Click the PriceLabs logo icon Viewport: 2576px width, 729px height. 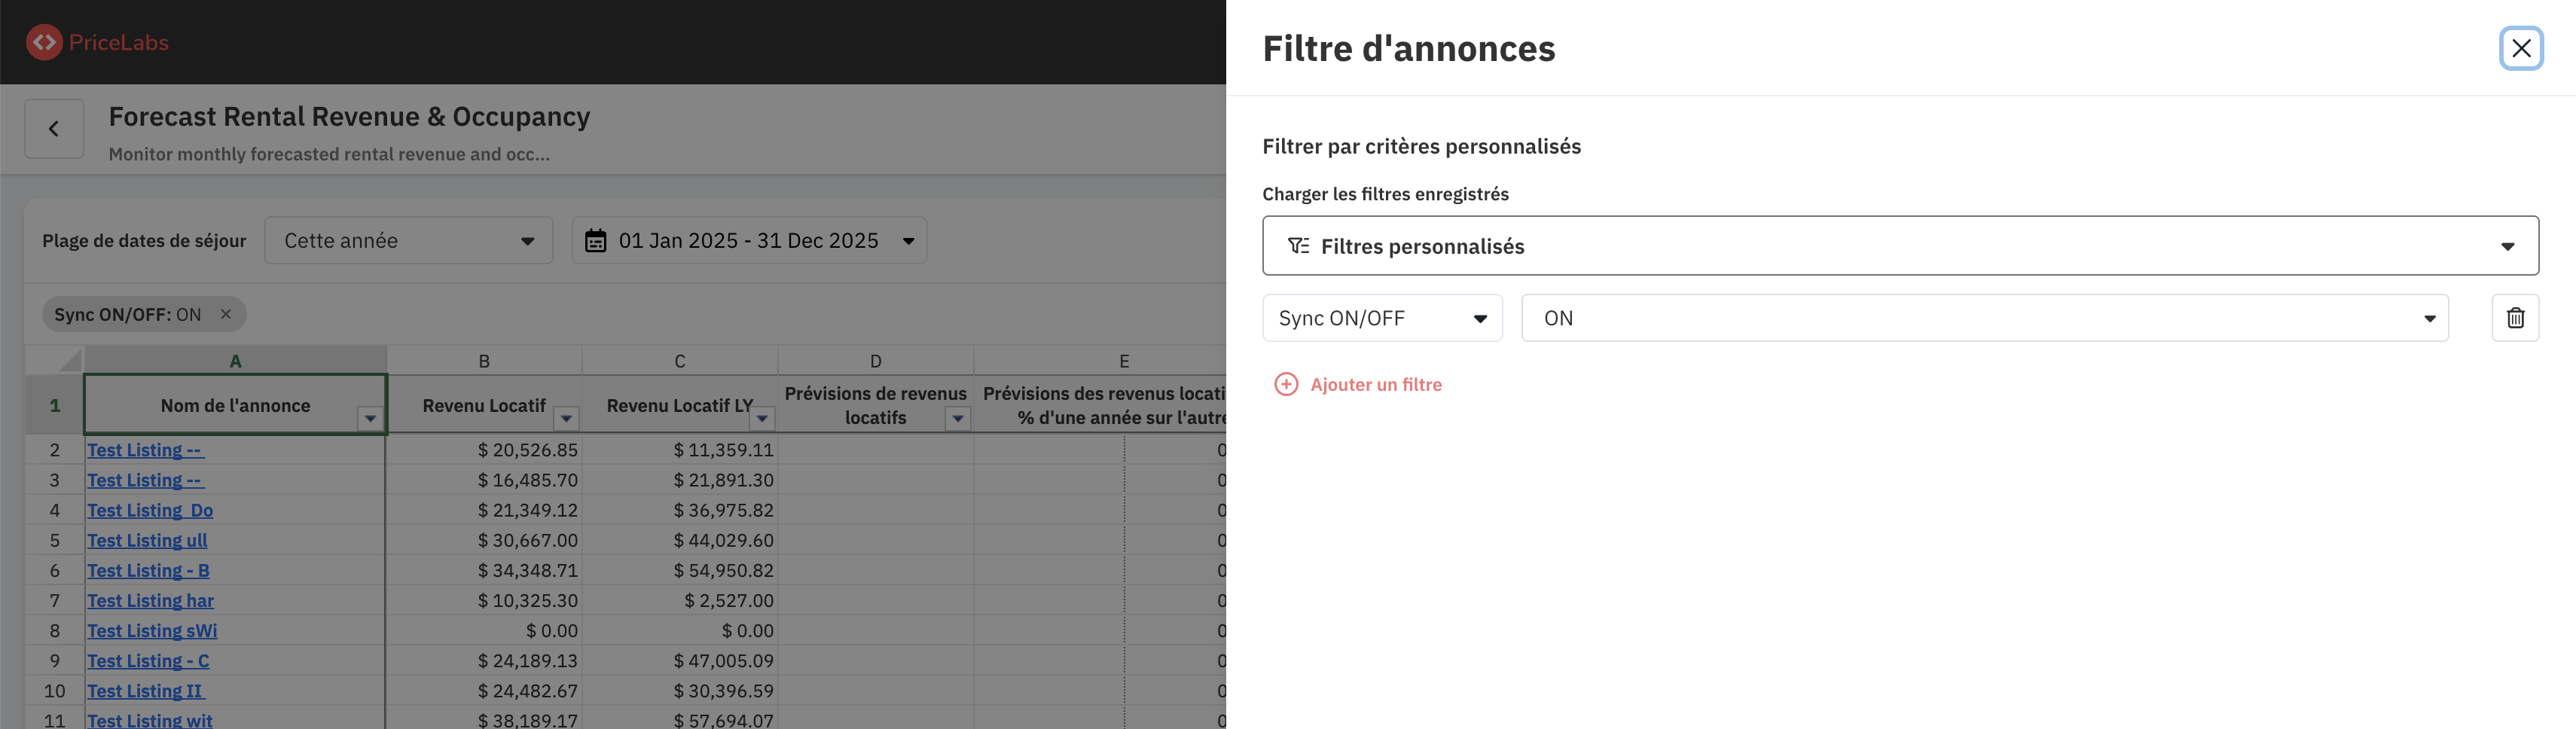pyautogui.click(x=44, y=42)
